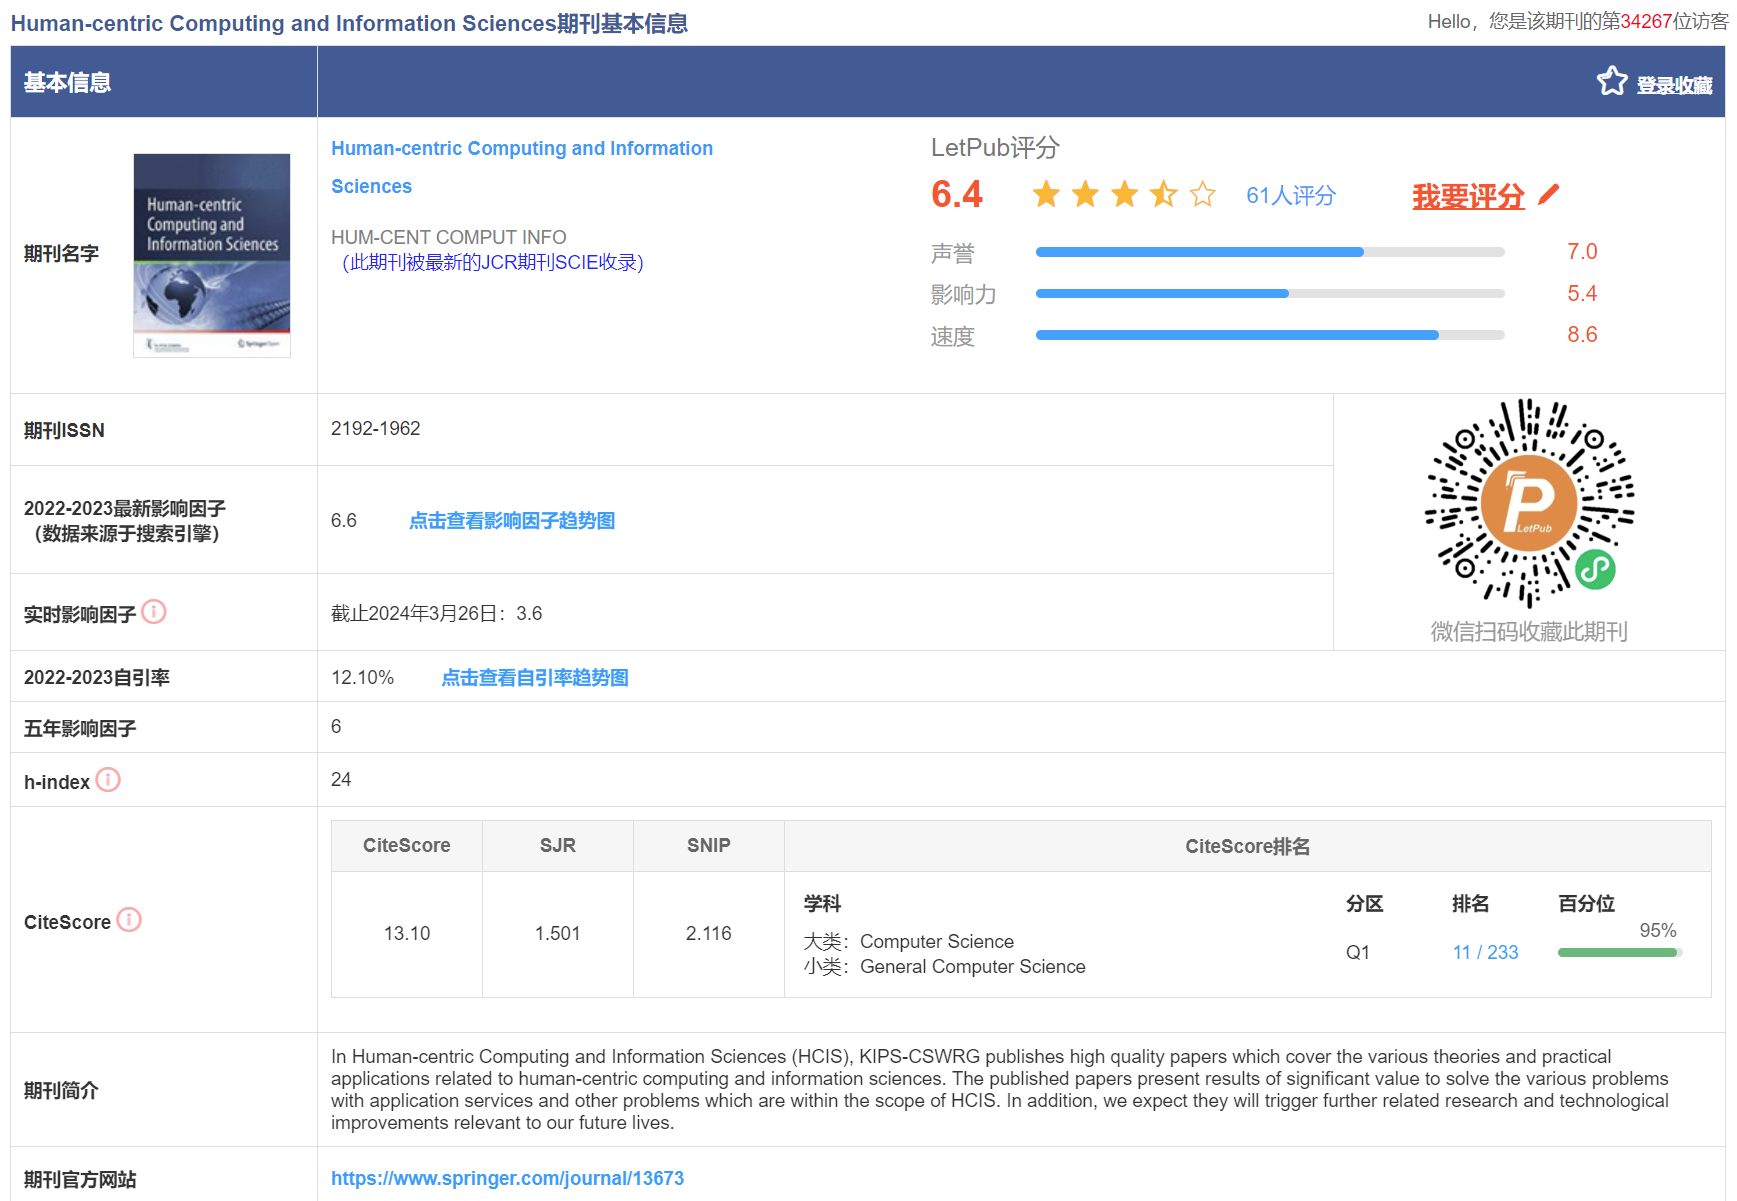Click the journal cover thumbnail image
Image resolution: width=1737 pixels, height=1201 pixels.
point(212,255)
